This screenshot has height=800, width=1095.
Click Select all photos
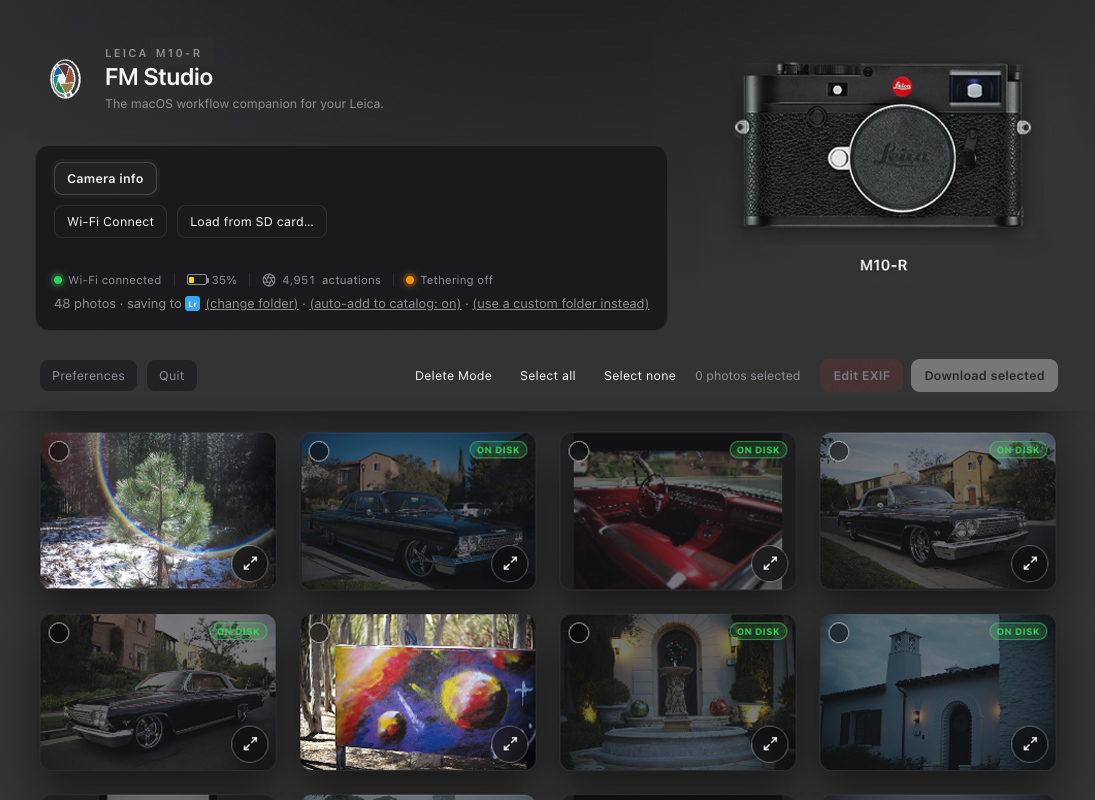548,376
